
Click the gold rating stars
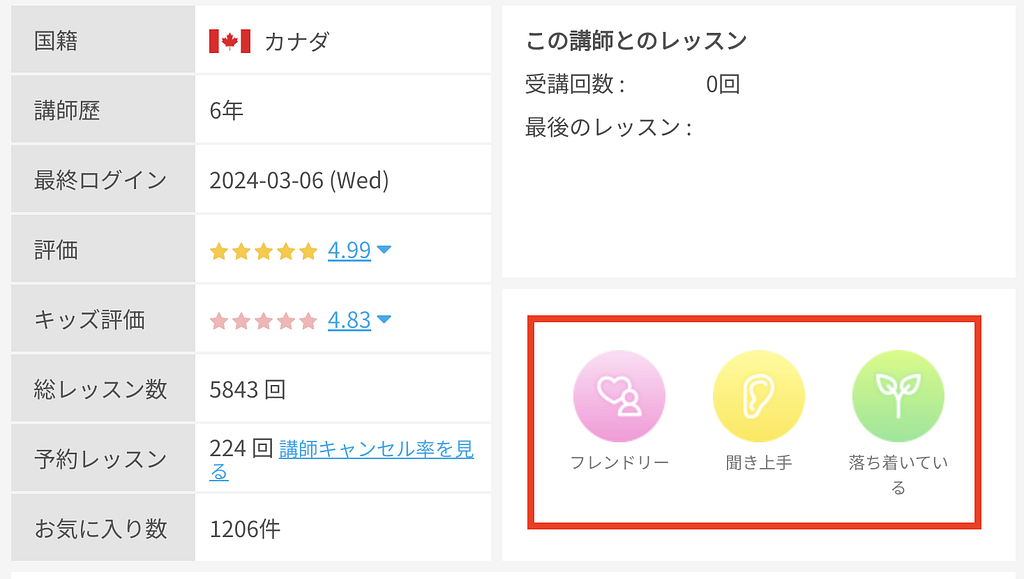[263, 251]
